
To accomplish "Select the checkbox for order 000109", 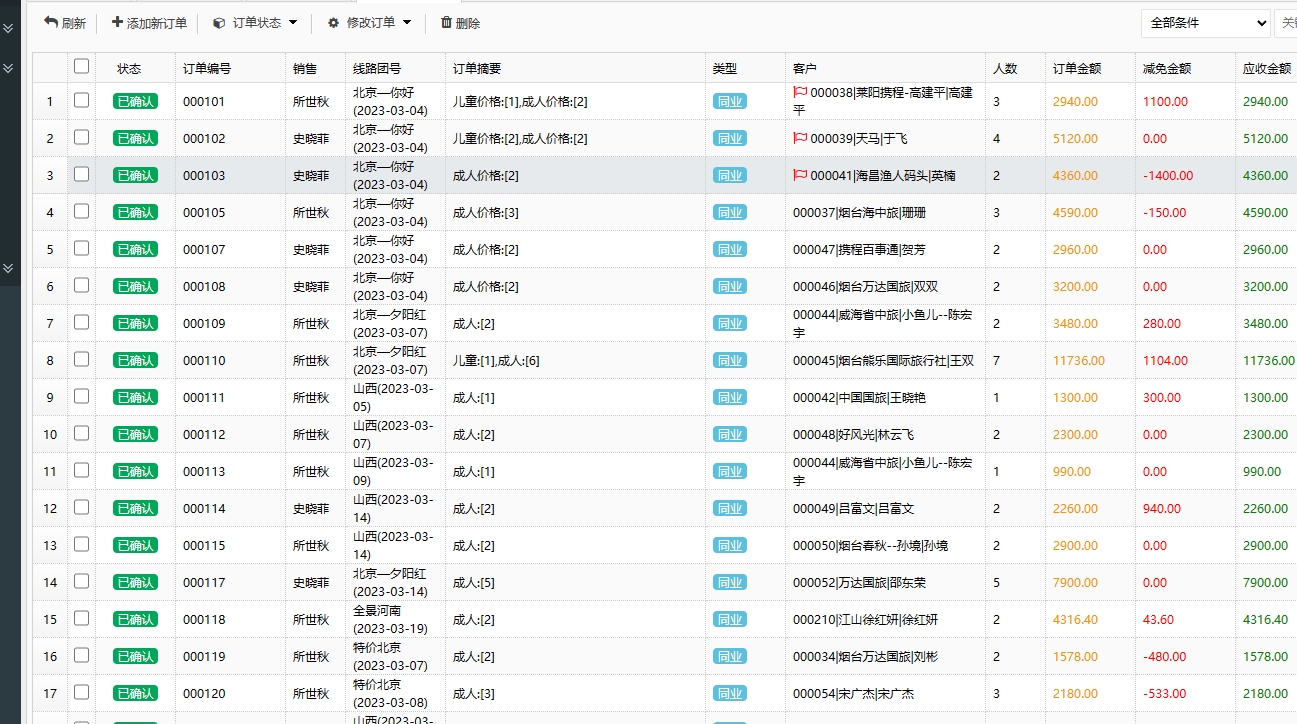I will [x=81, y=323].
